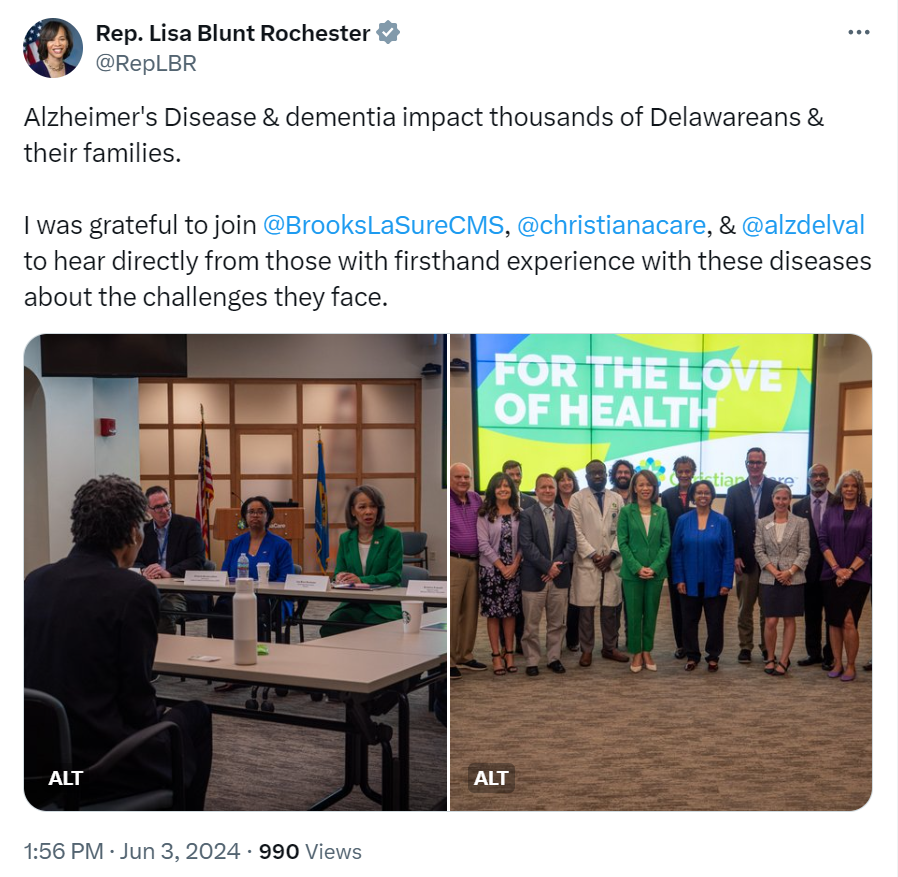Open the @christianacare mention

611,225
